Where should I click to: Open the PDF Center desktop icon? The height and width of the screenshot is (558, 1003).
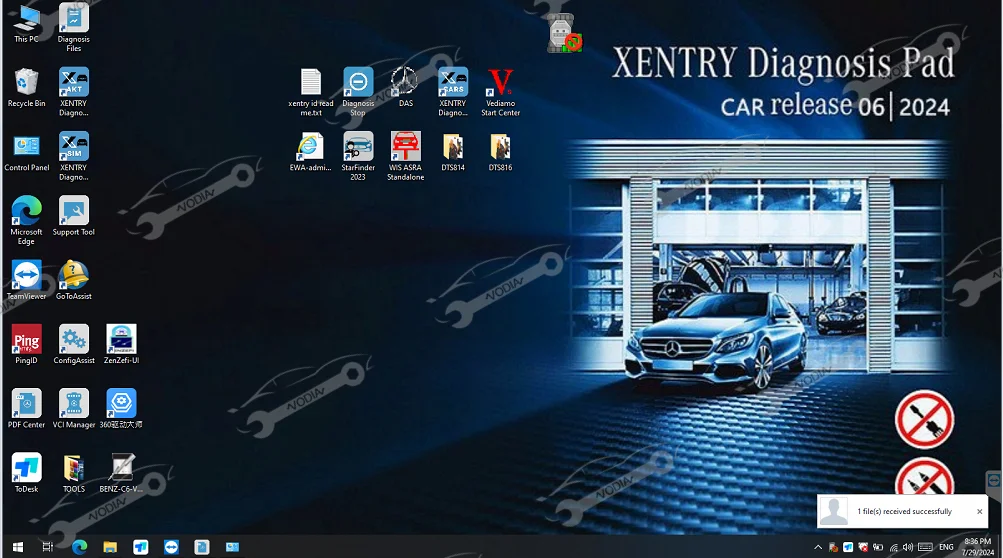[26, 408]
